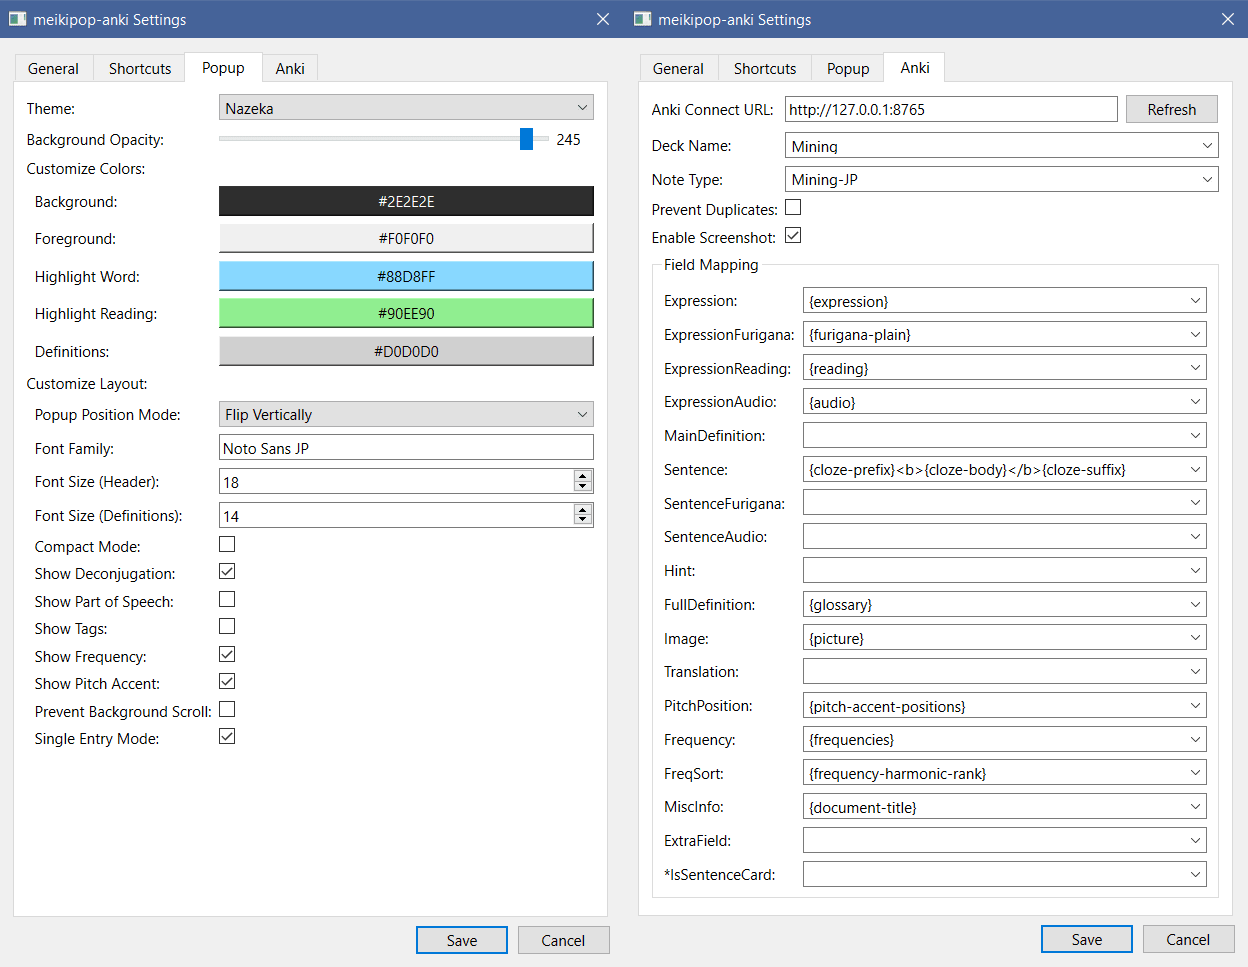Close the settings window showing Popup options
Image resolution: width=1248 pixels, height=967 pixels.
tap(603, 19)
